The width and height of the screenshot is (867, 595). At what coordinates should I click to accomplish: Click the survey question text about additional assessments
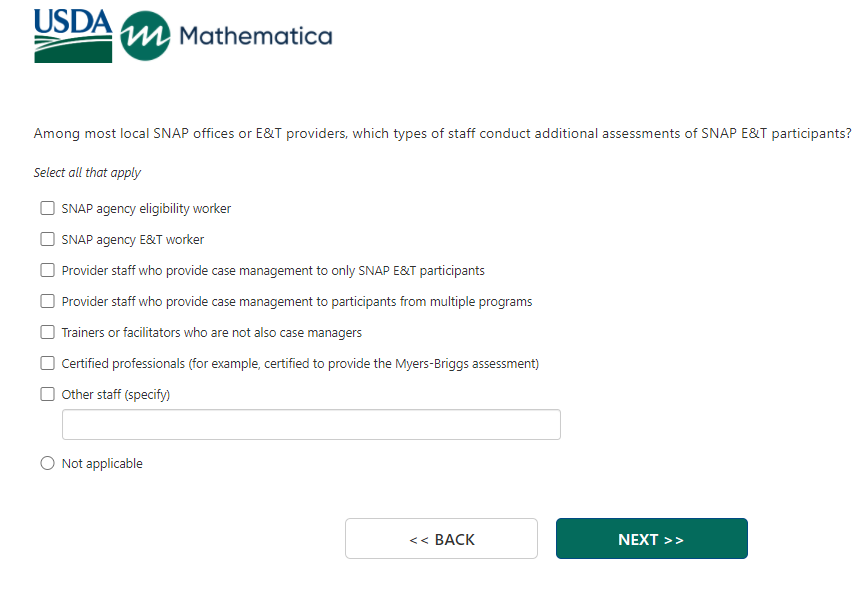(442, 133)
